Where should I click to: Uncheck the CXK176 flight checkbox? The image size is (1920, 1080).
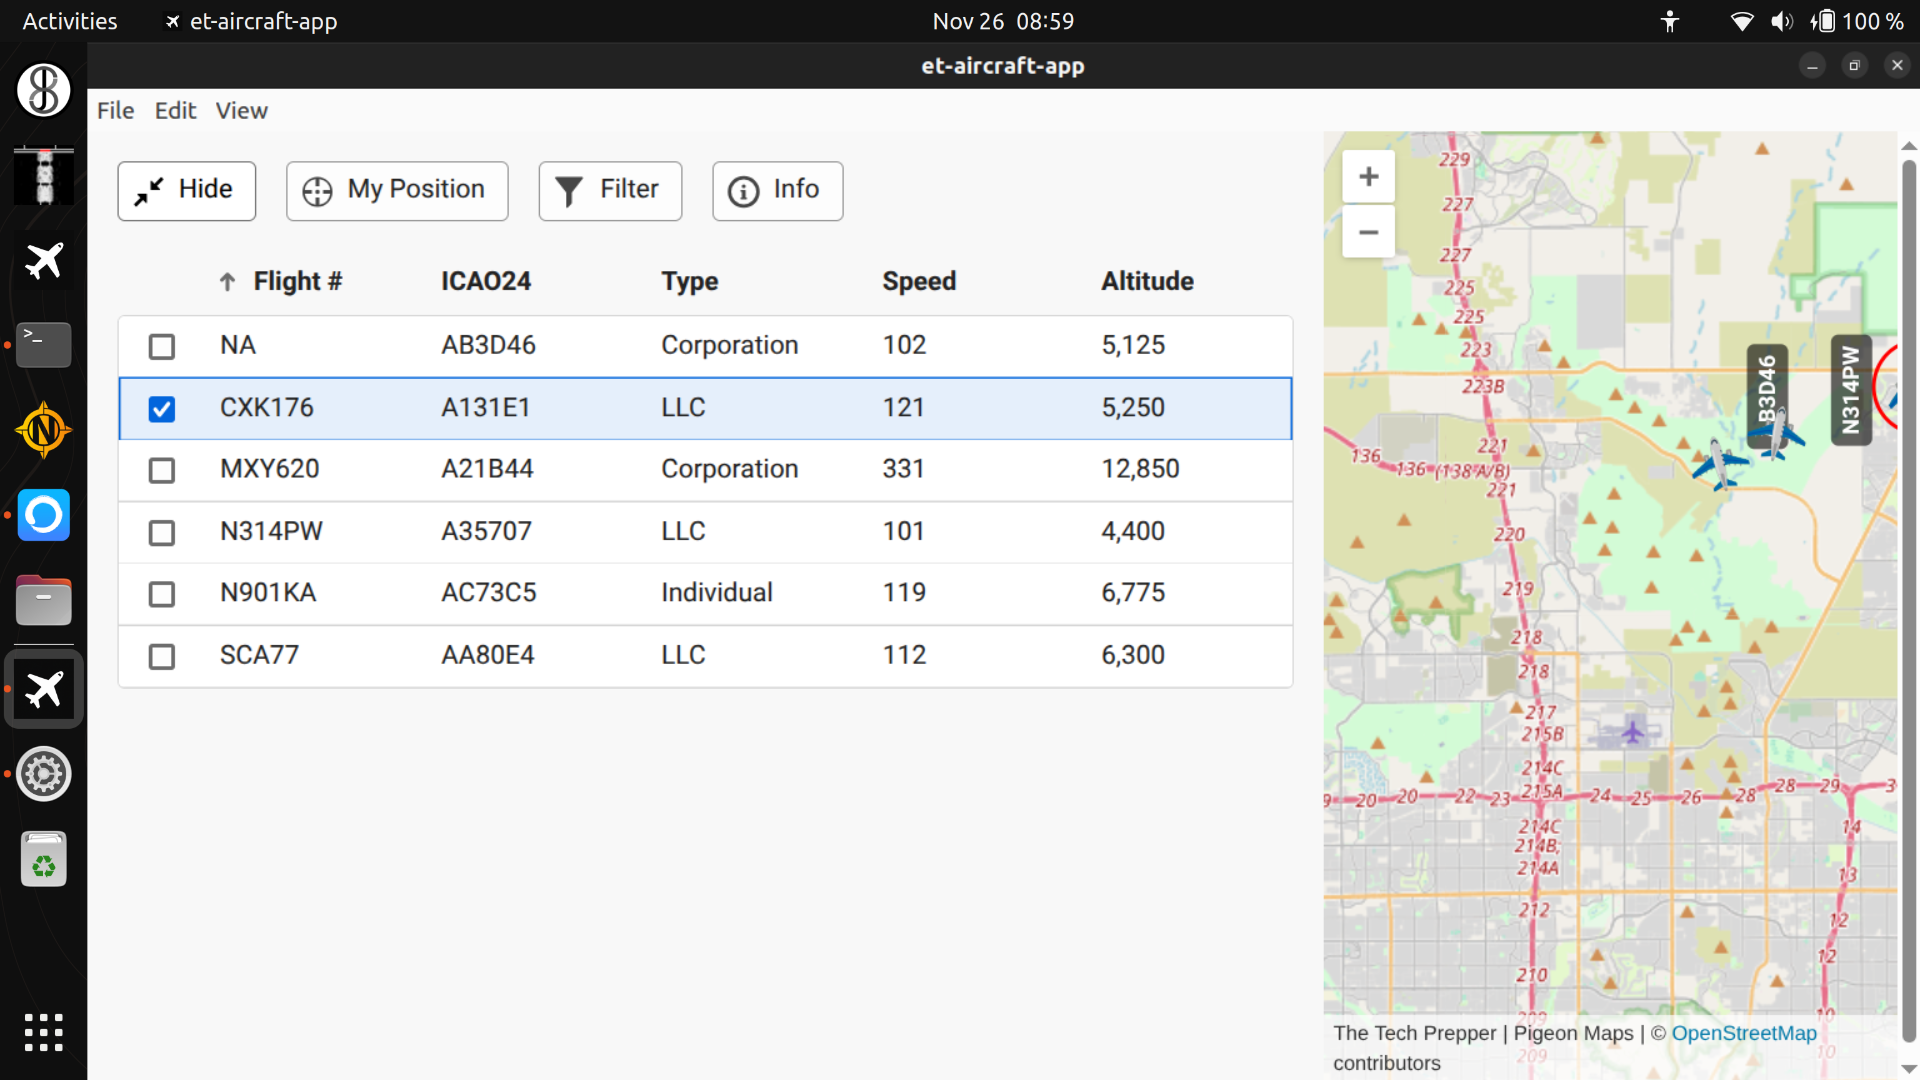(x=161, y=409)
